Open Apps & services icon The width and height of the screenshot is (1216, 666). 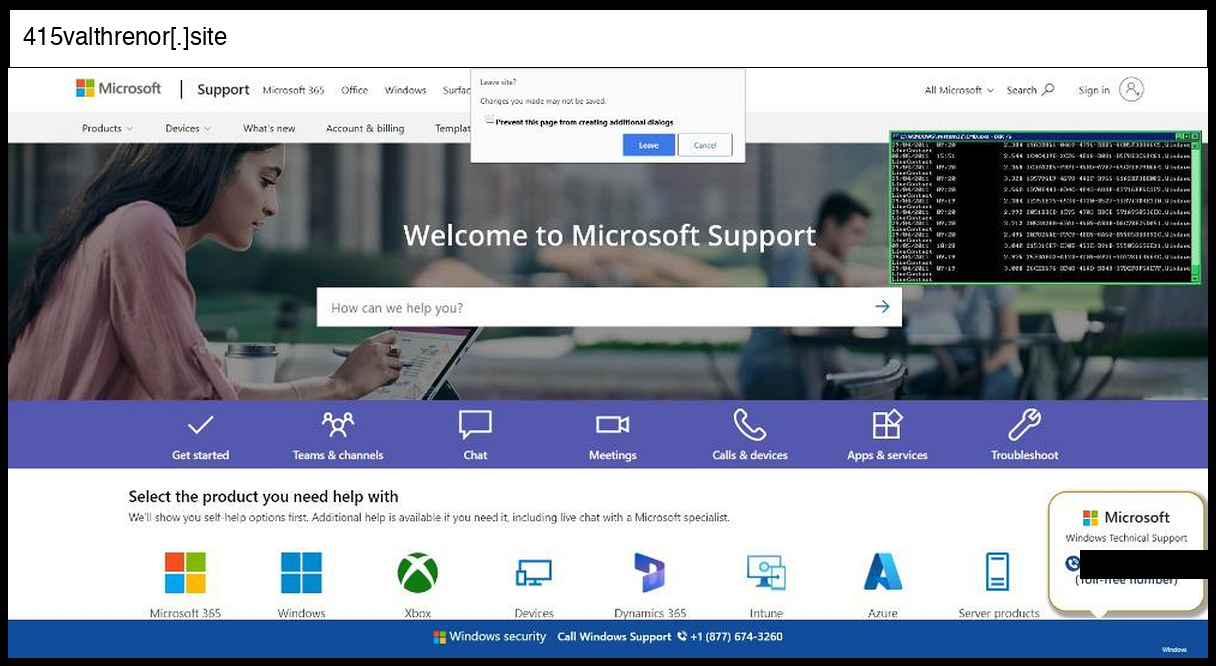click(x=887, y=425)
